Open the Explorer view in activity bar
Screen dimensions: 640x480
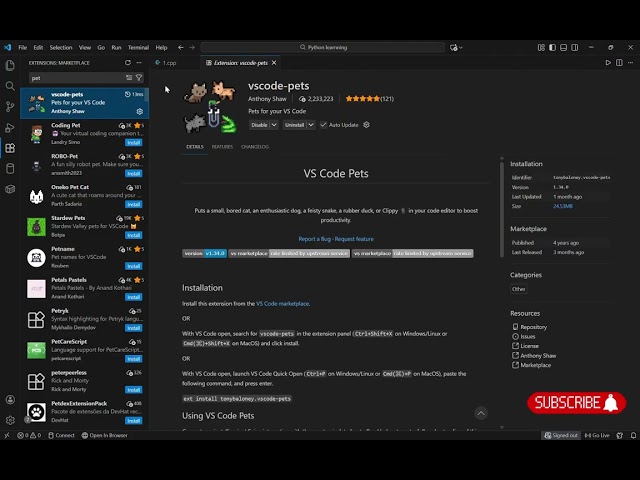click(x=10, y=65)
